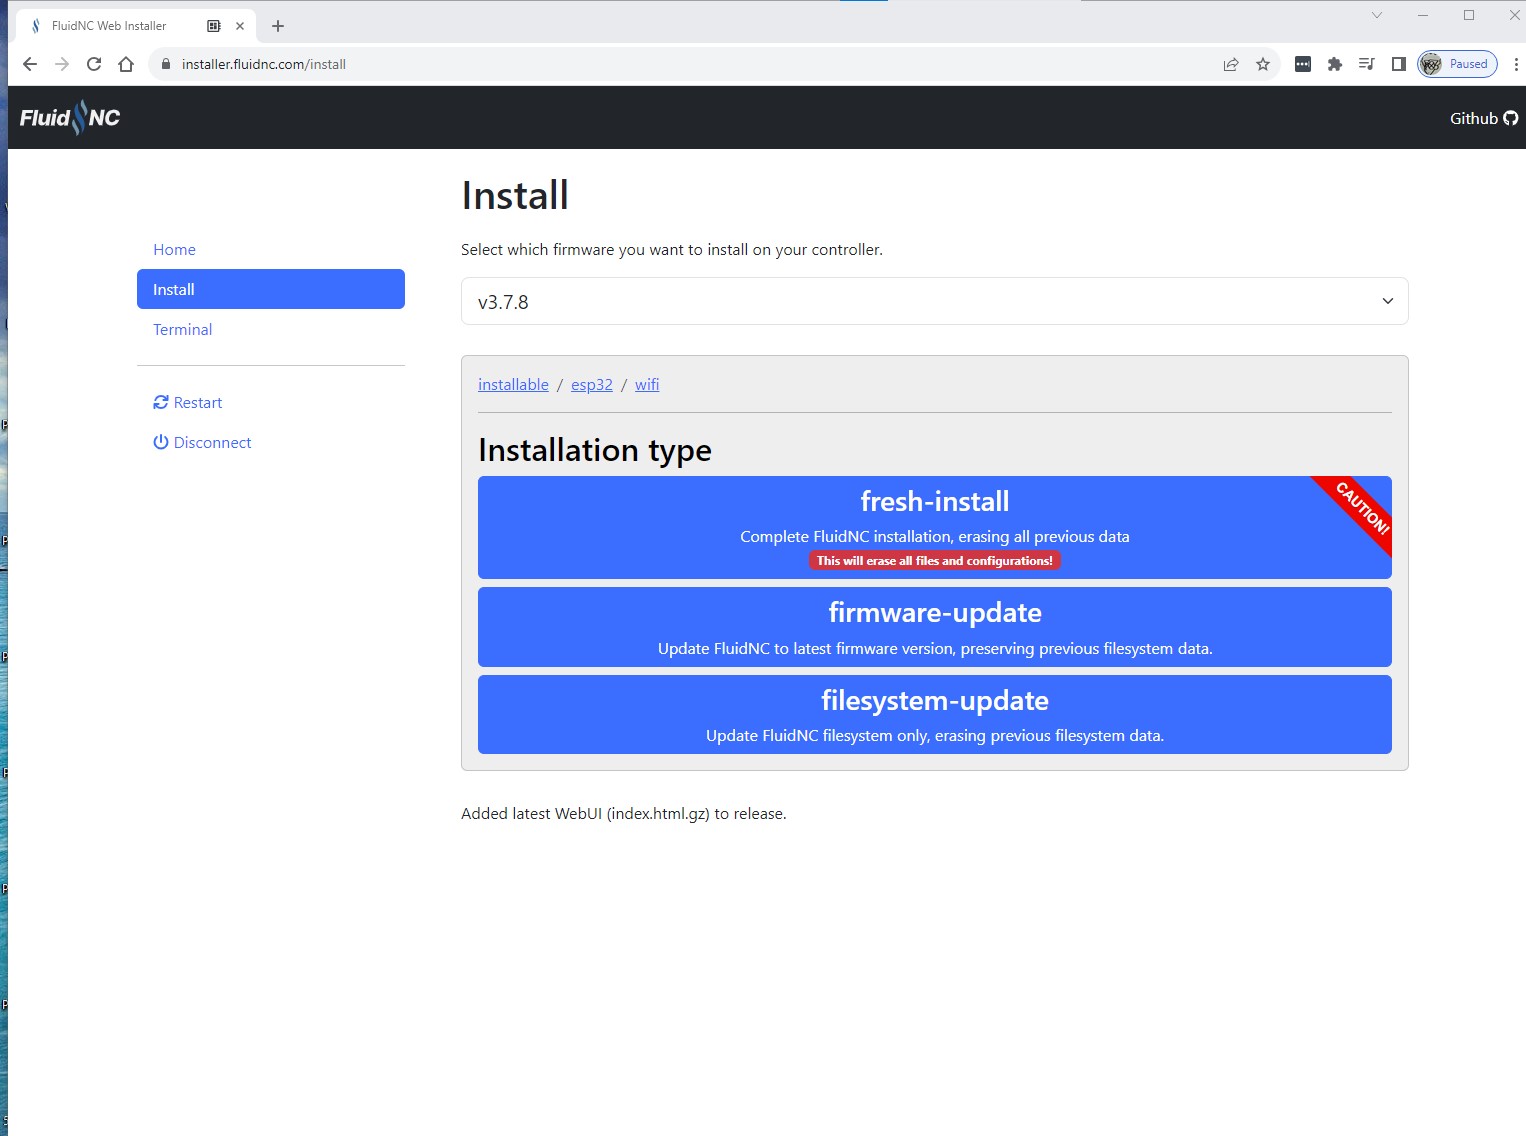
Task: Follow the esp32 breadcrumb link
Action: pyautogui.click(x=592, y=384)
